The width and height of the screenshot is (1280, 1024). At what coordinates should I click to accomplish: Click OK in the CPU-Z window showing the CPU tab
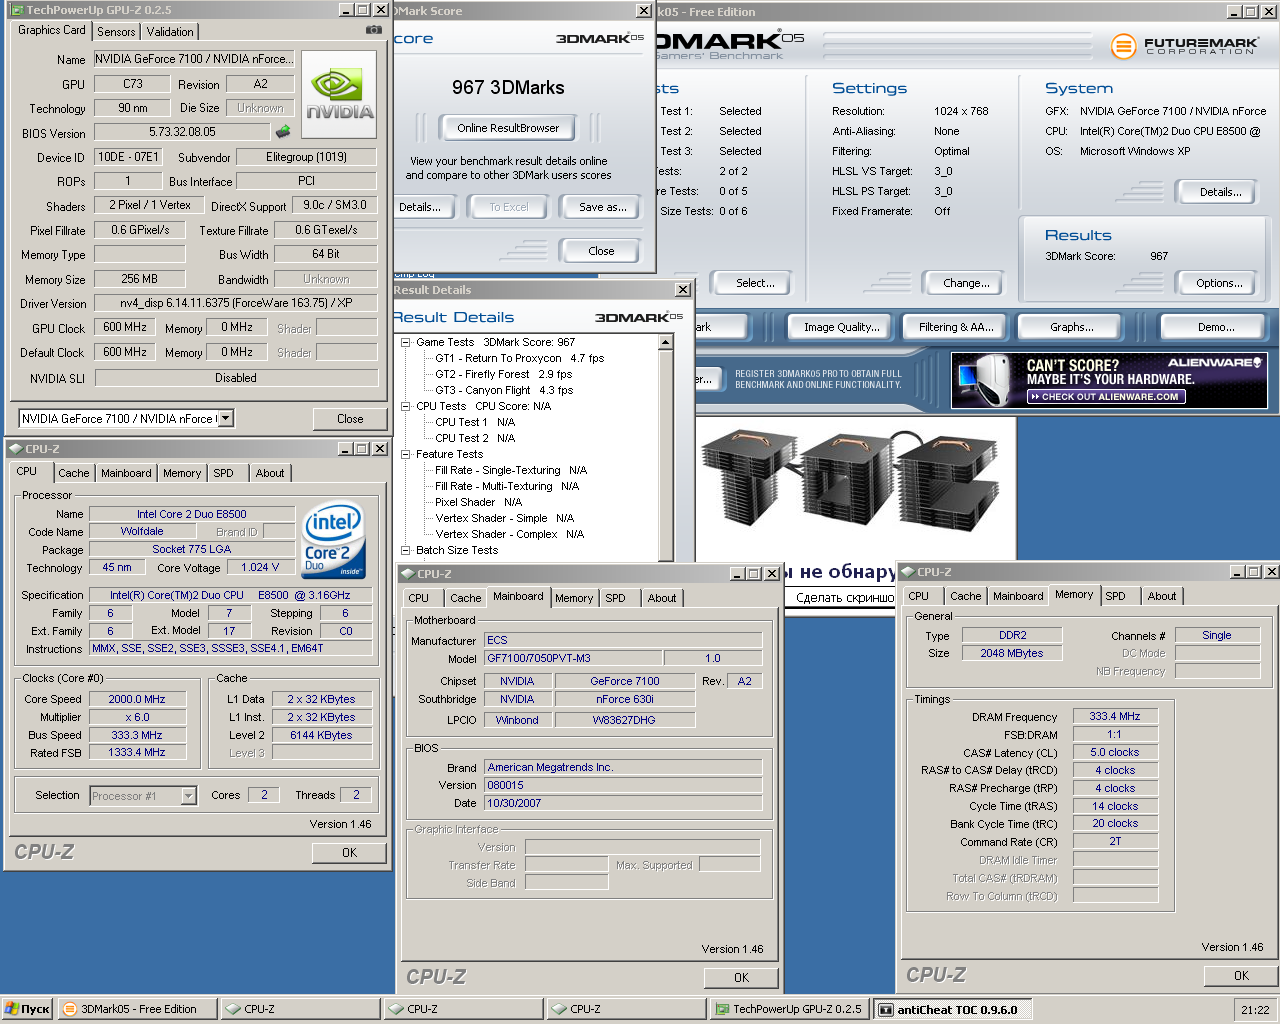click(349, 853)
